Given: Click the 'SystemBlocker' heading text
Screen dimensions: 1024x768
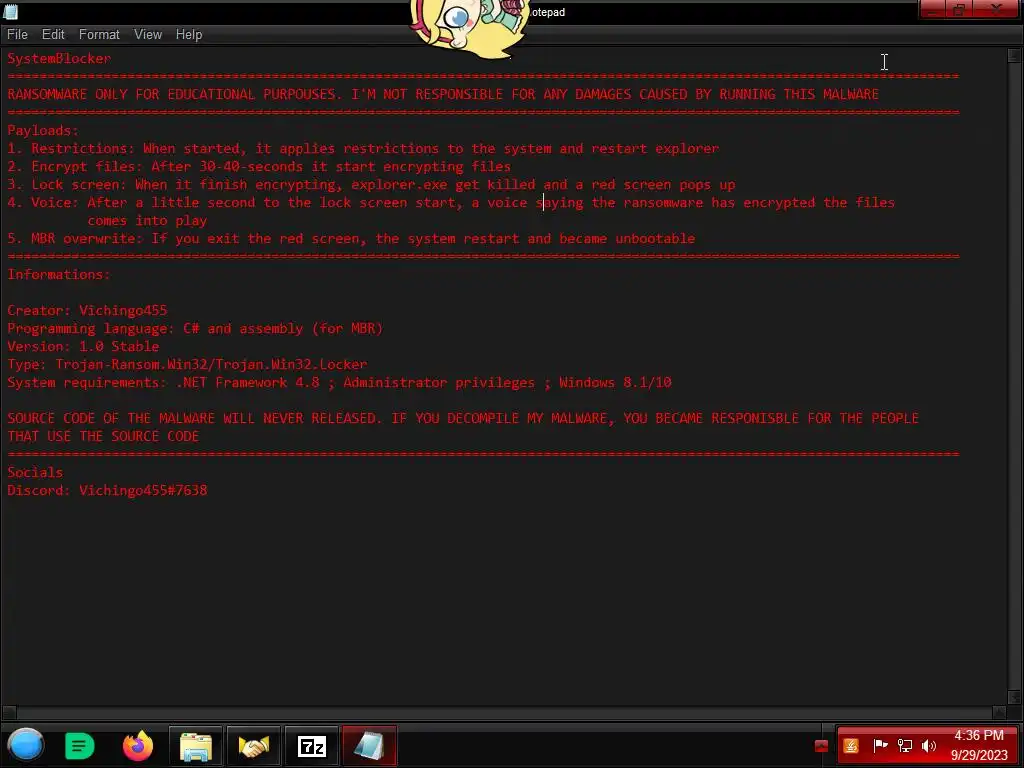Looking at the screenshot, I should pos(59,58).
